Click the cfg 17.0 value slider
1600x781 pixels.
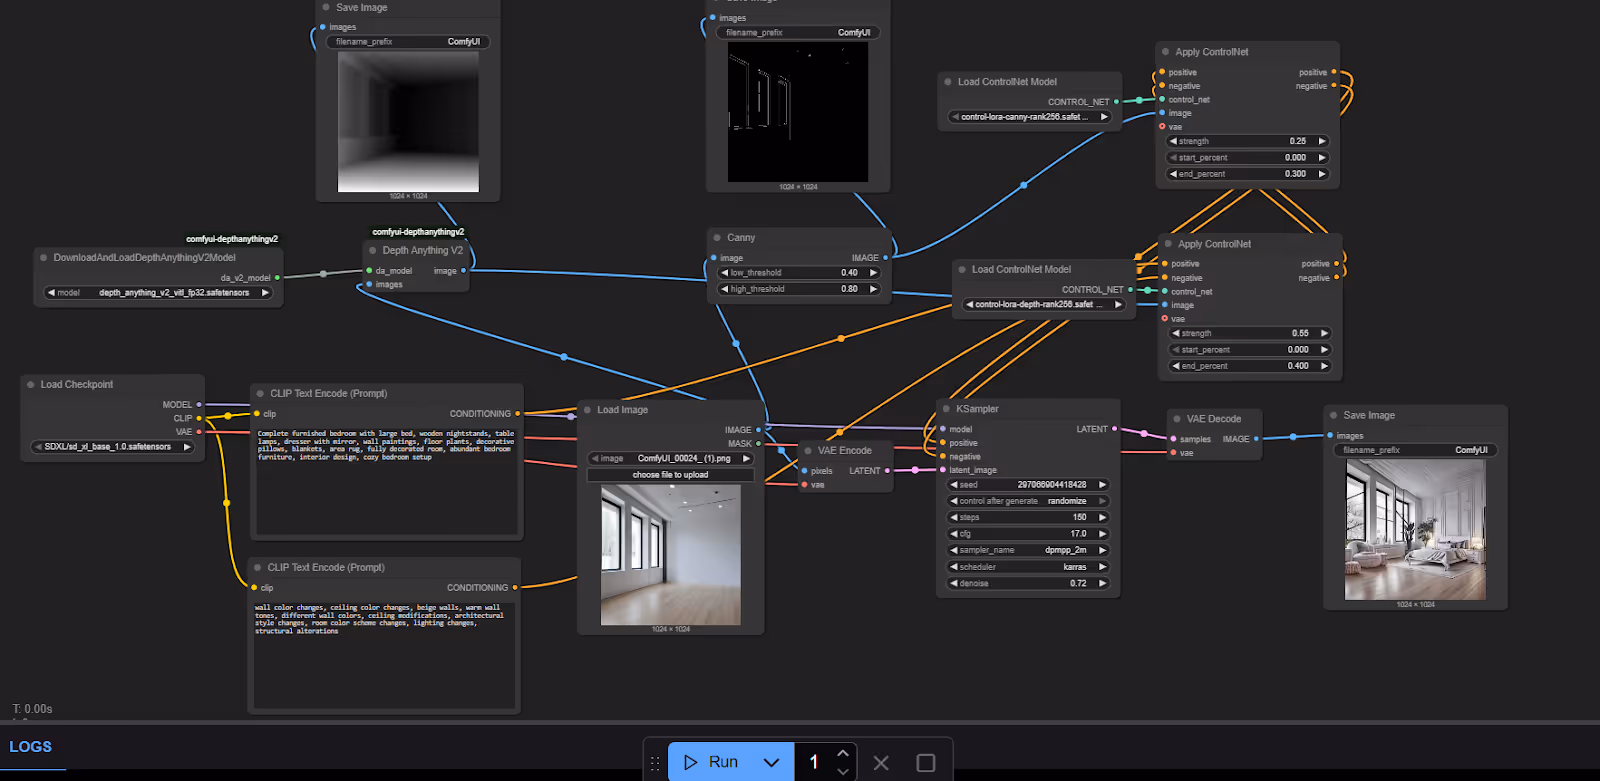1028,534
